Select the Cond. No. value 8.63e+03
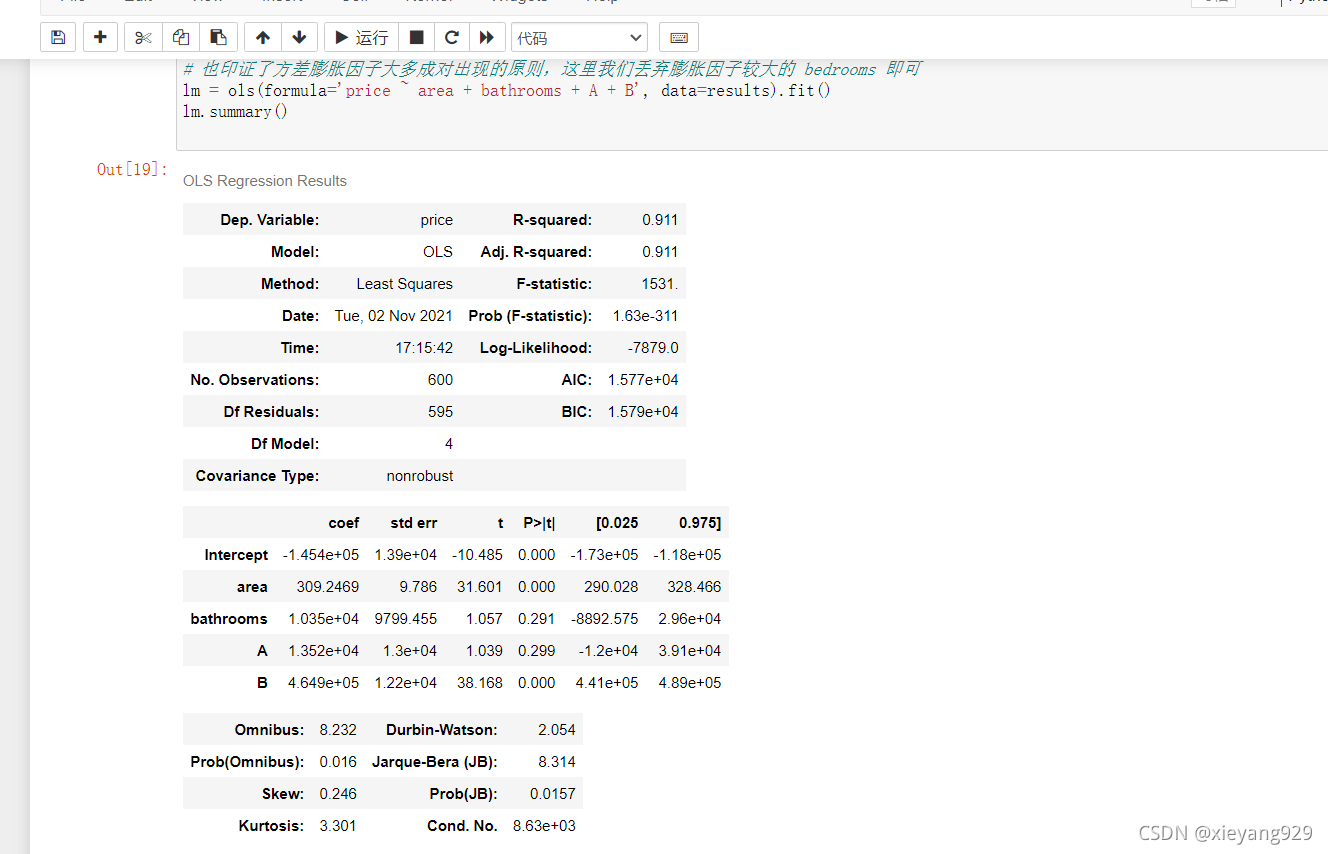The height and width of the screenshot is (854, 1328). pyautogui.click(x=544, y=826)
